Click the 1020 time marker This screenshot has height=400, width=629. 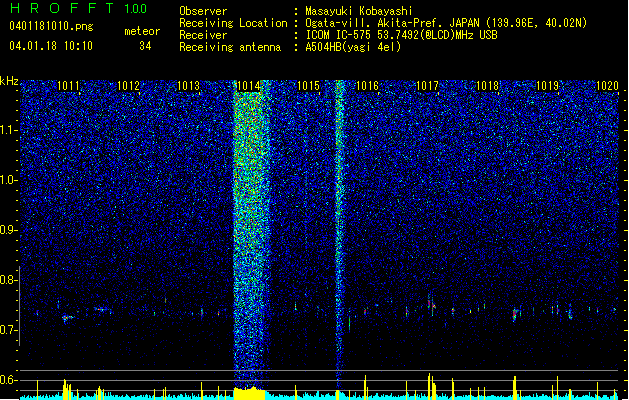coord(607,86)
